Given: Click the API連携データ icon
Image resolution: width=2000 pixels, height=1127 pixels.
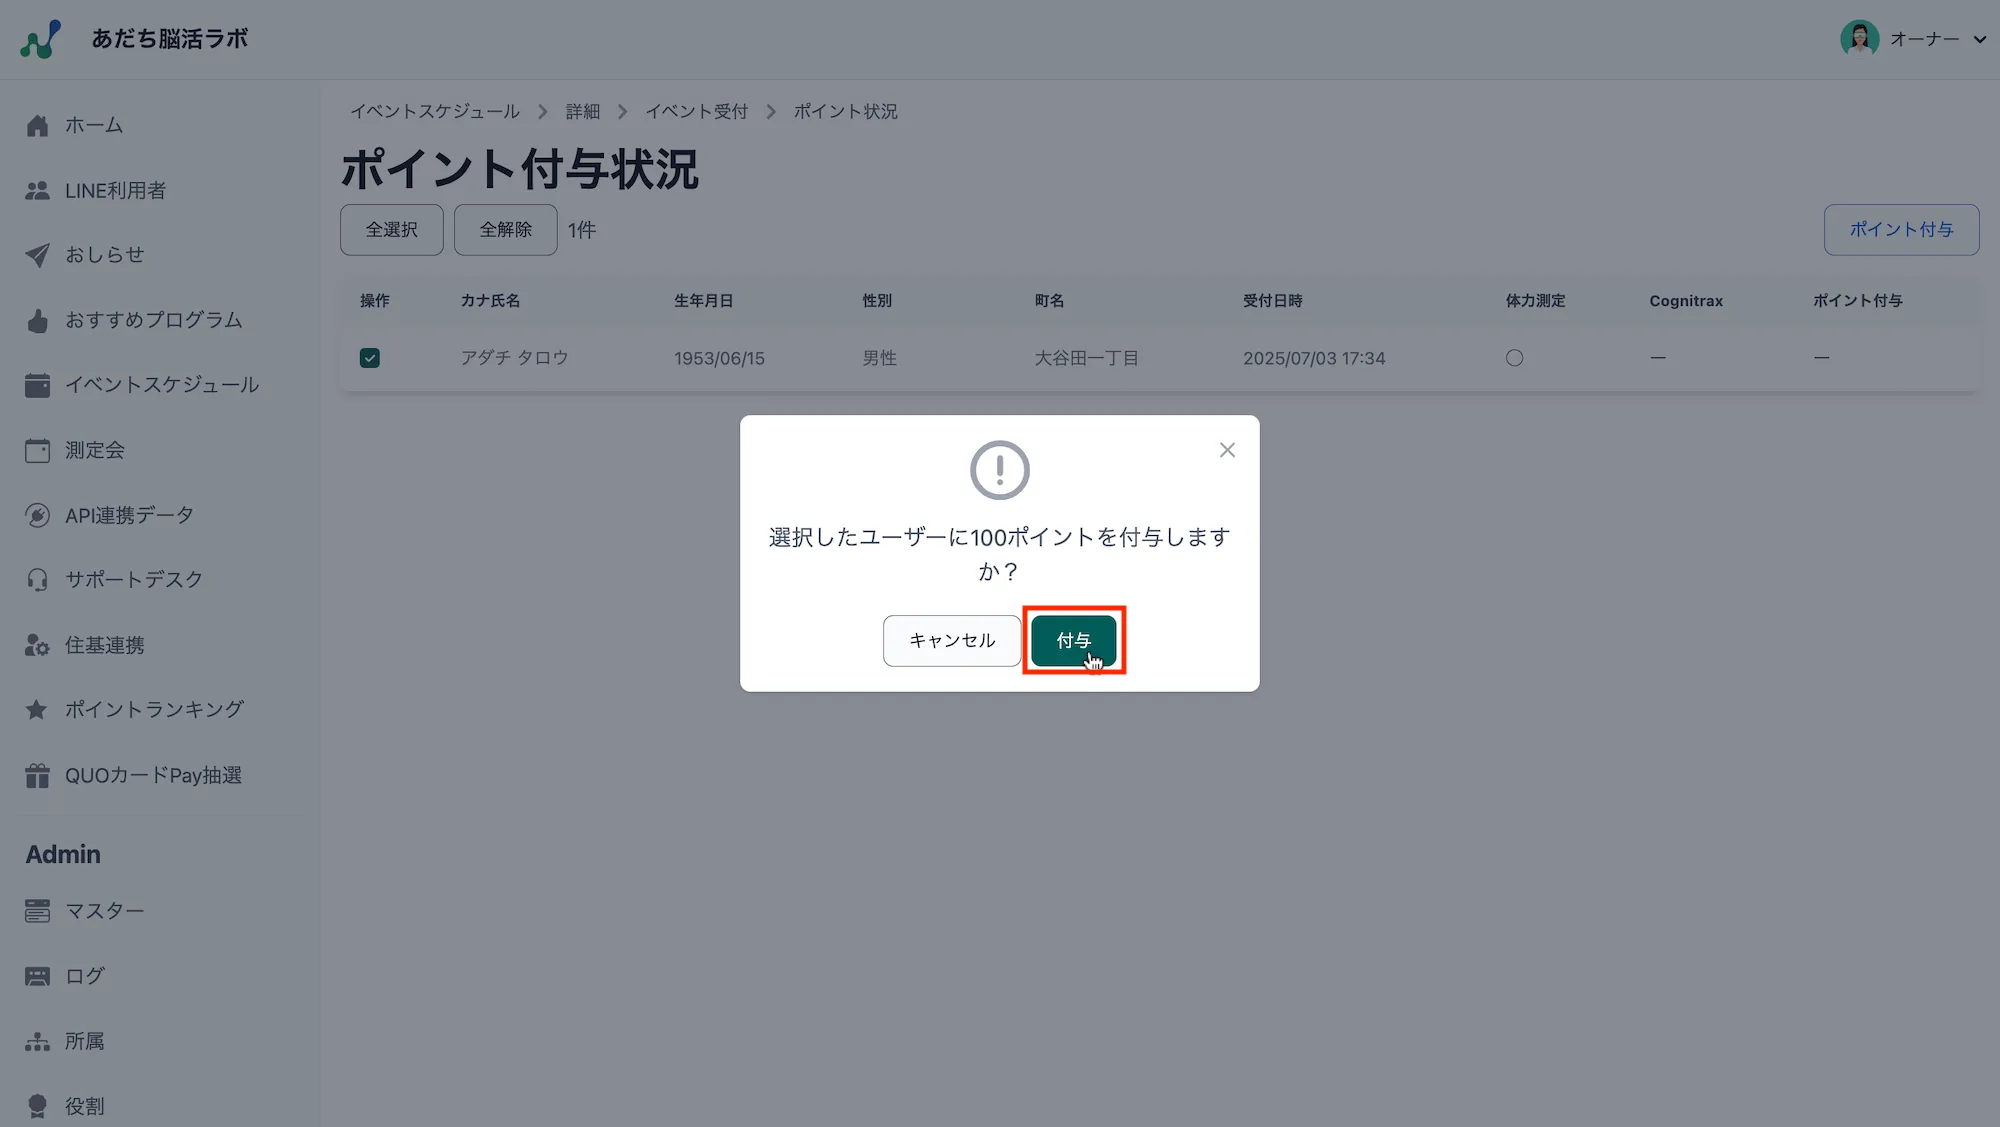Looking at the screenshot, I should pyautogui.click(x=37, y=514).
